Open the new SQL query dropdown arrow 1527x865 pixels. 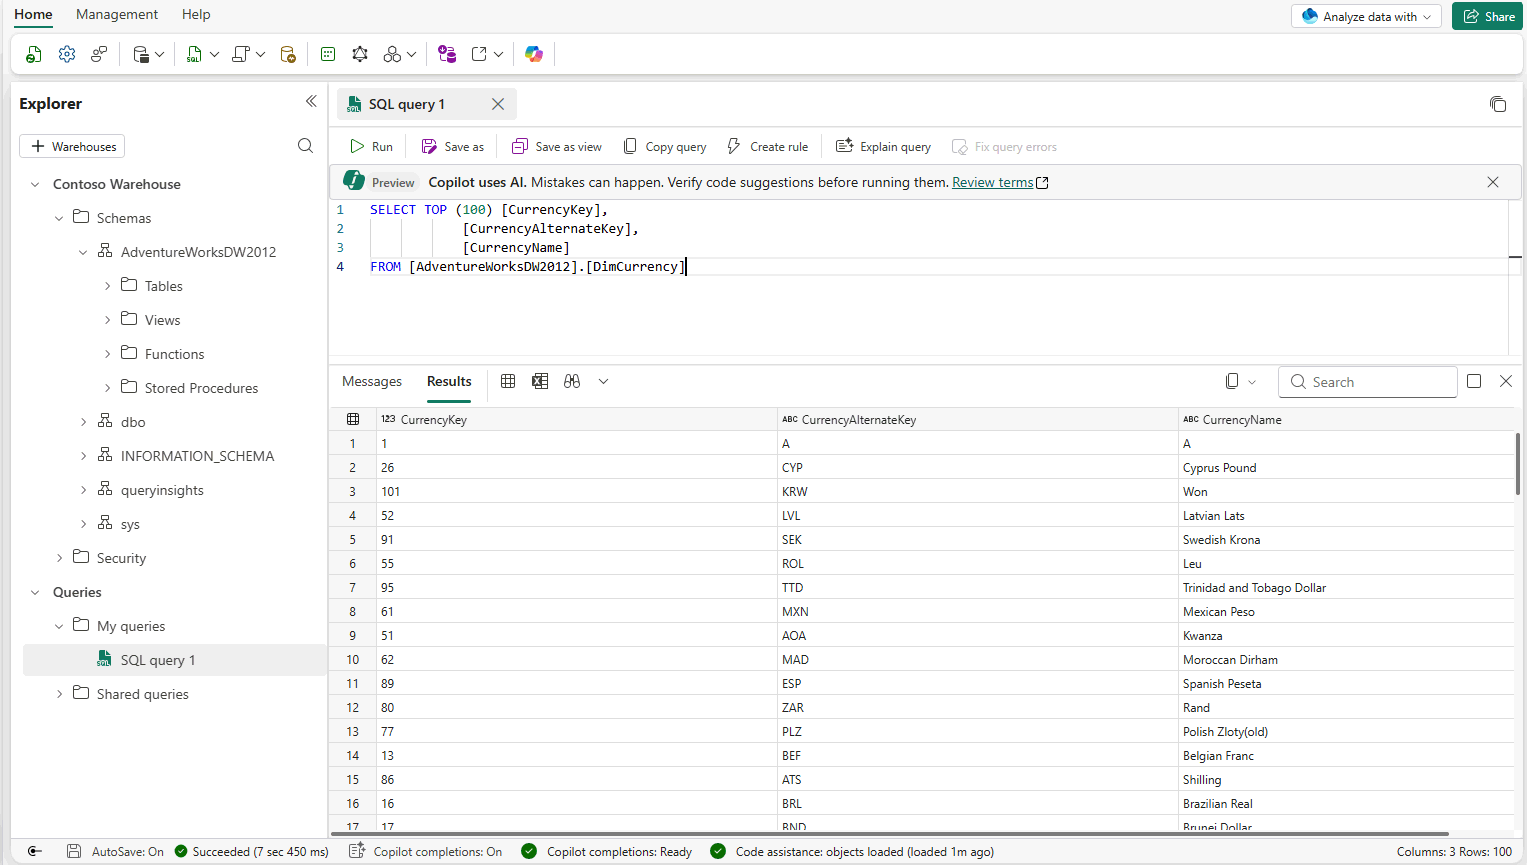[214, 55]
